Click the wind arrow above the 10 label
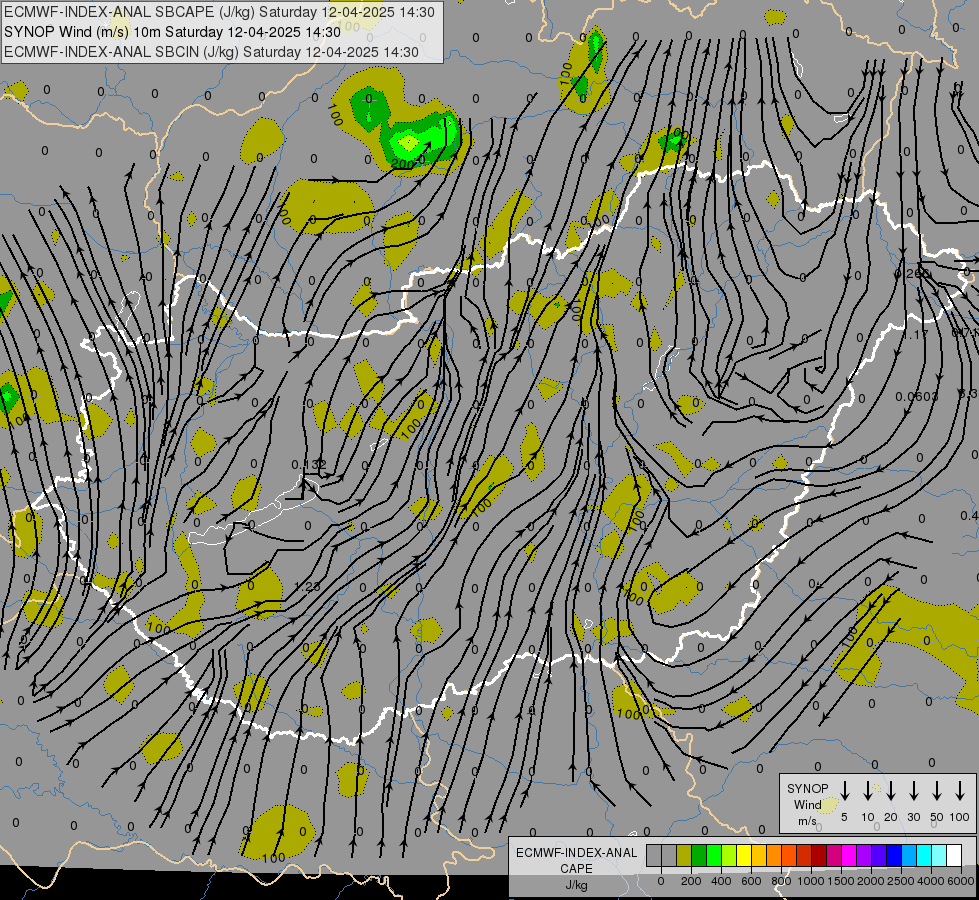Image resolution: width=979 pixels, height=900 pixels. [x=867, y=790]
